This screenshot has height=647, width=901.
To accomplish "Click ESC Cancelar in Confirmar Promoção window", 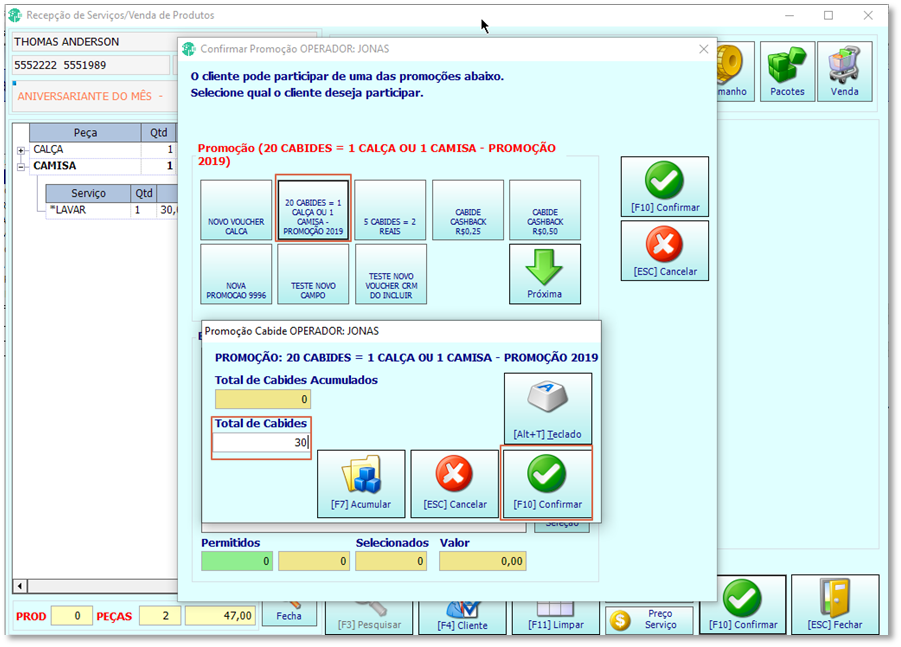I will coord(665,251).
